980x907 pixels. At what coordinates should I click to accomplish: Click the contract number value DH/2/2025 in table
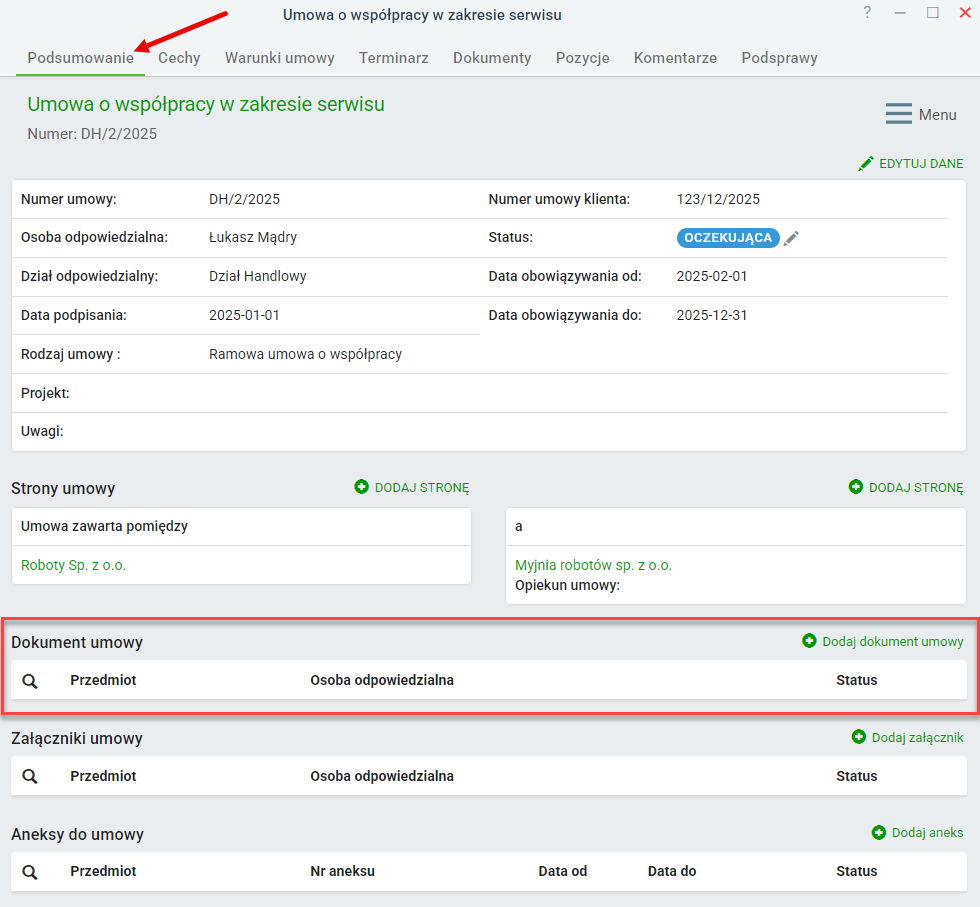click(x=244, y=199)
